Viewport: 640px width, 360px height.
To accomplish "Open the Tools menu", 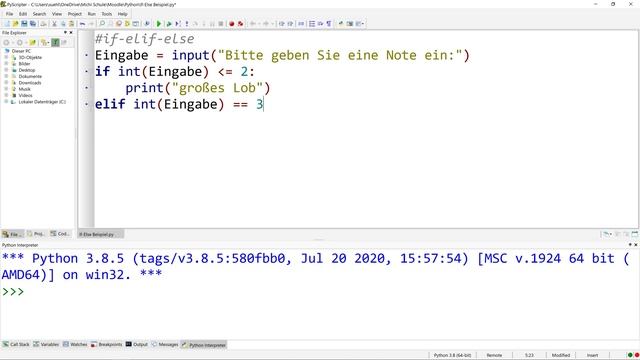I will [107, 14].
